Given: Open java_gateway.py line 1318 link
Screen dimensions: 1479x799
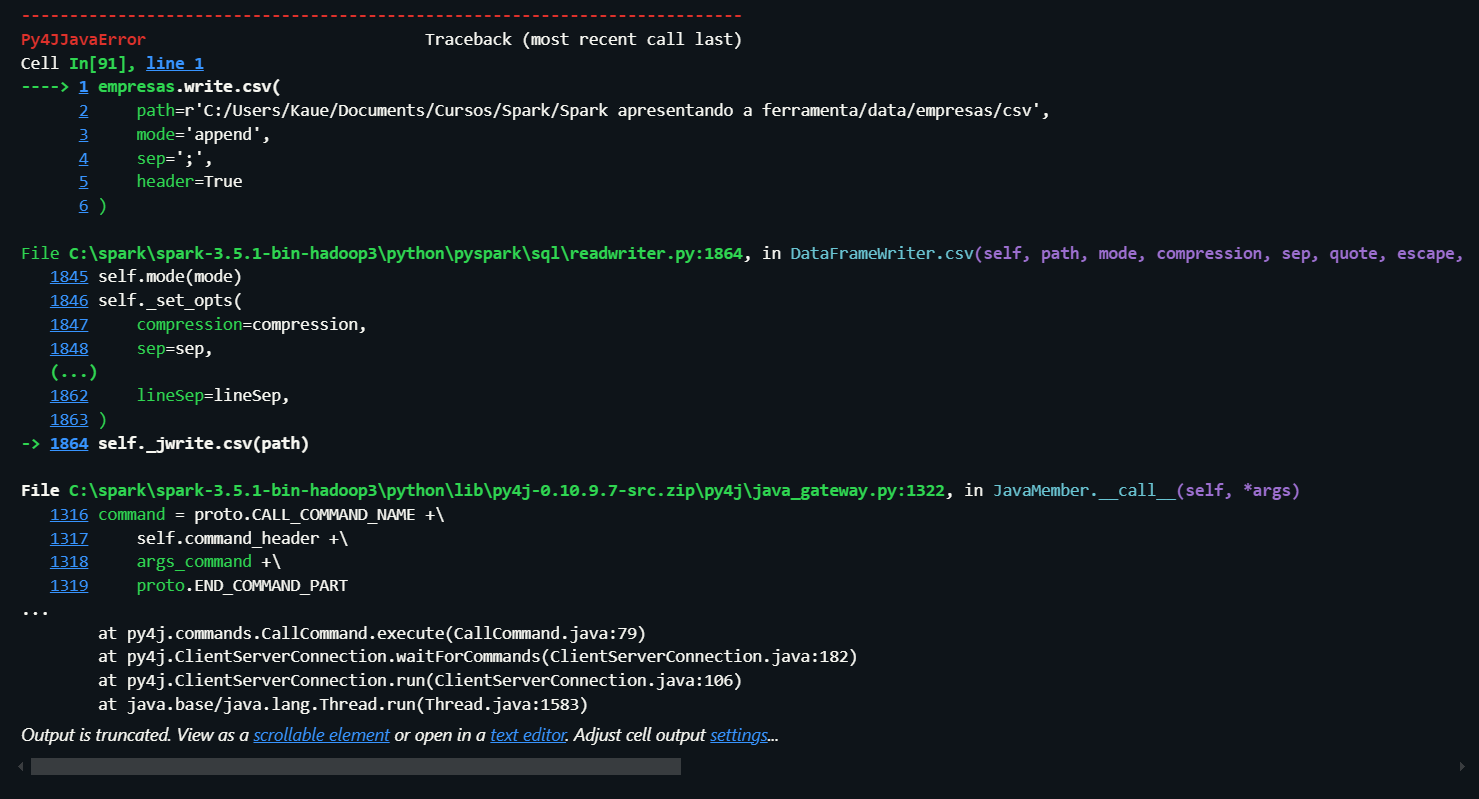Looking at the screenshot, I should point(69,561).
